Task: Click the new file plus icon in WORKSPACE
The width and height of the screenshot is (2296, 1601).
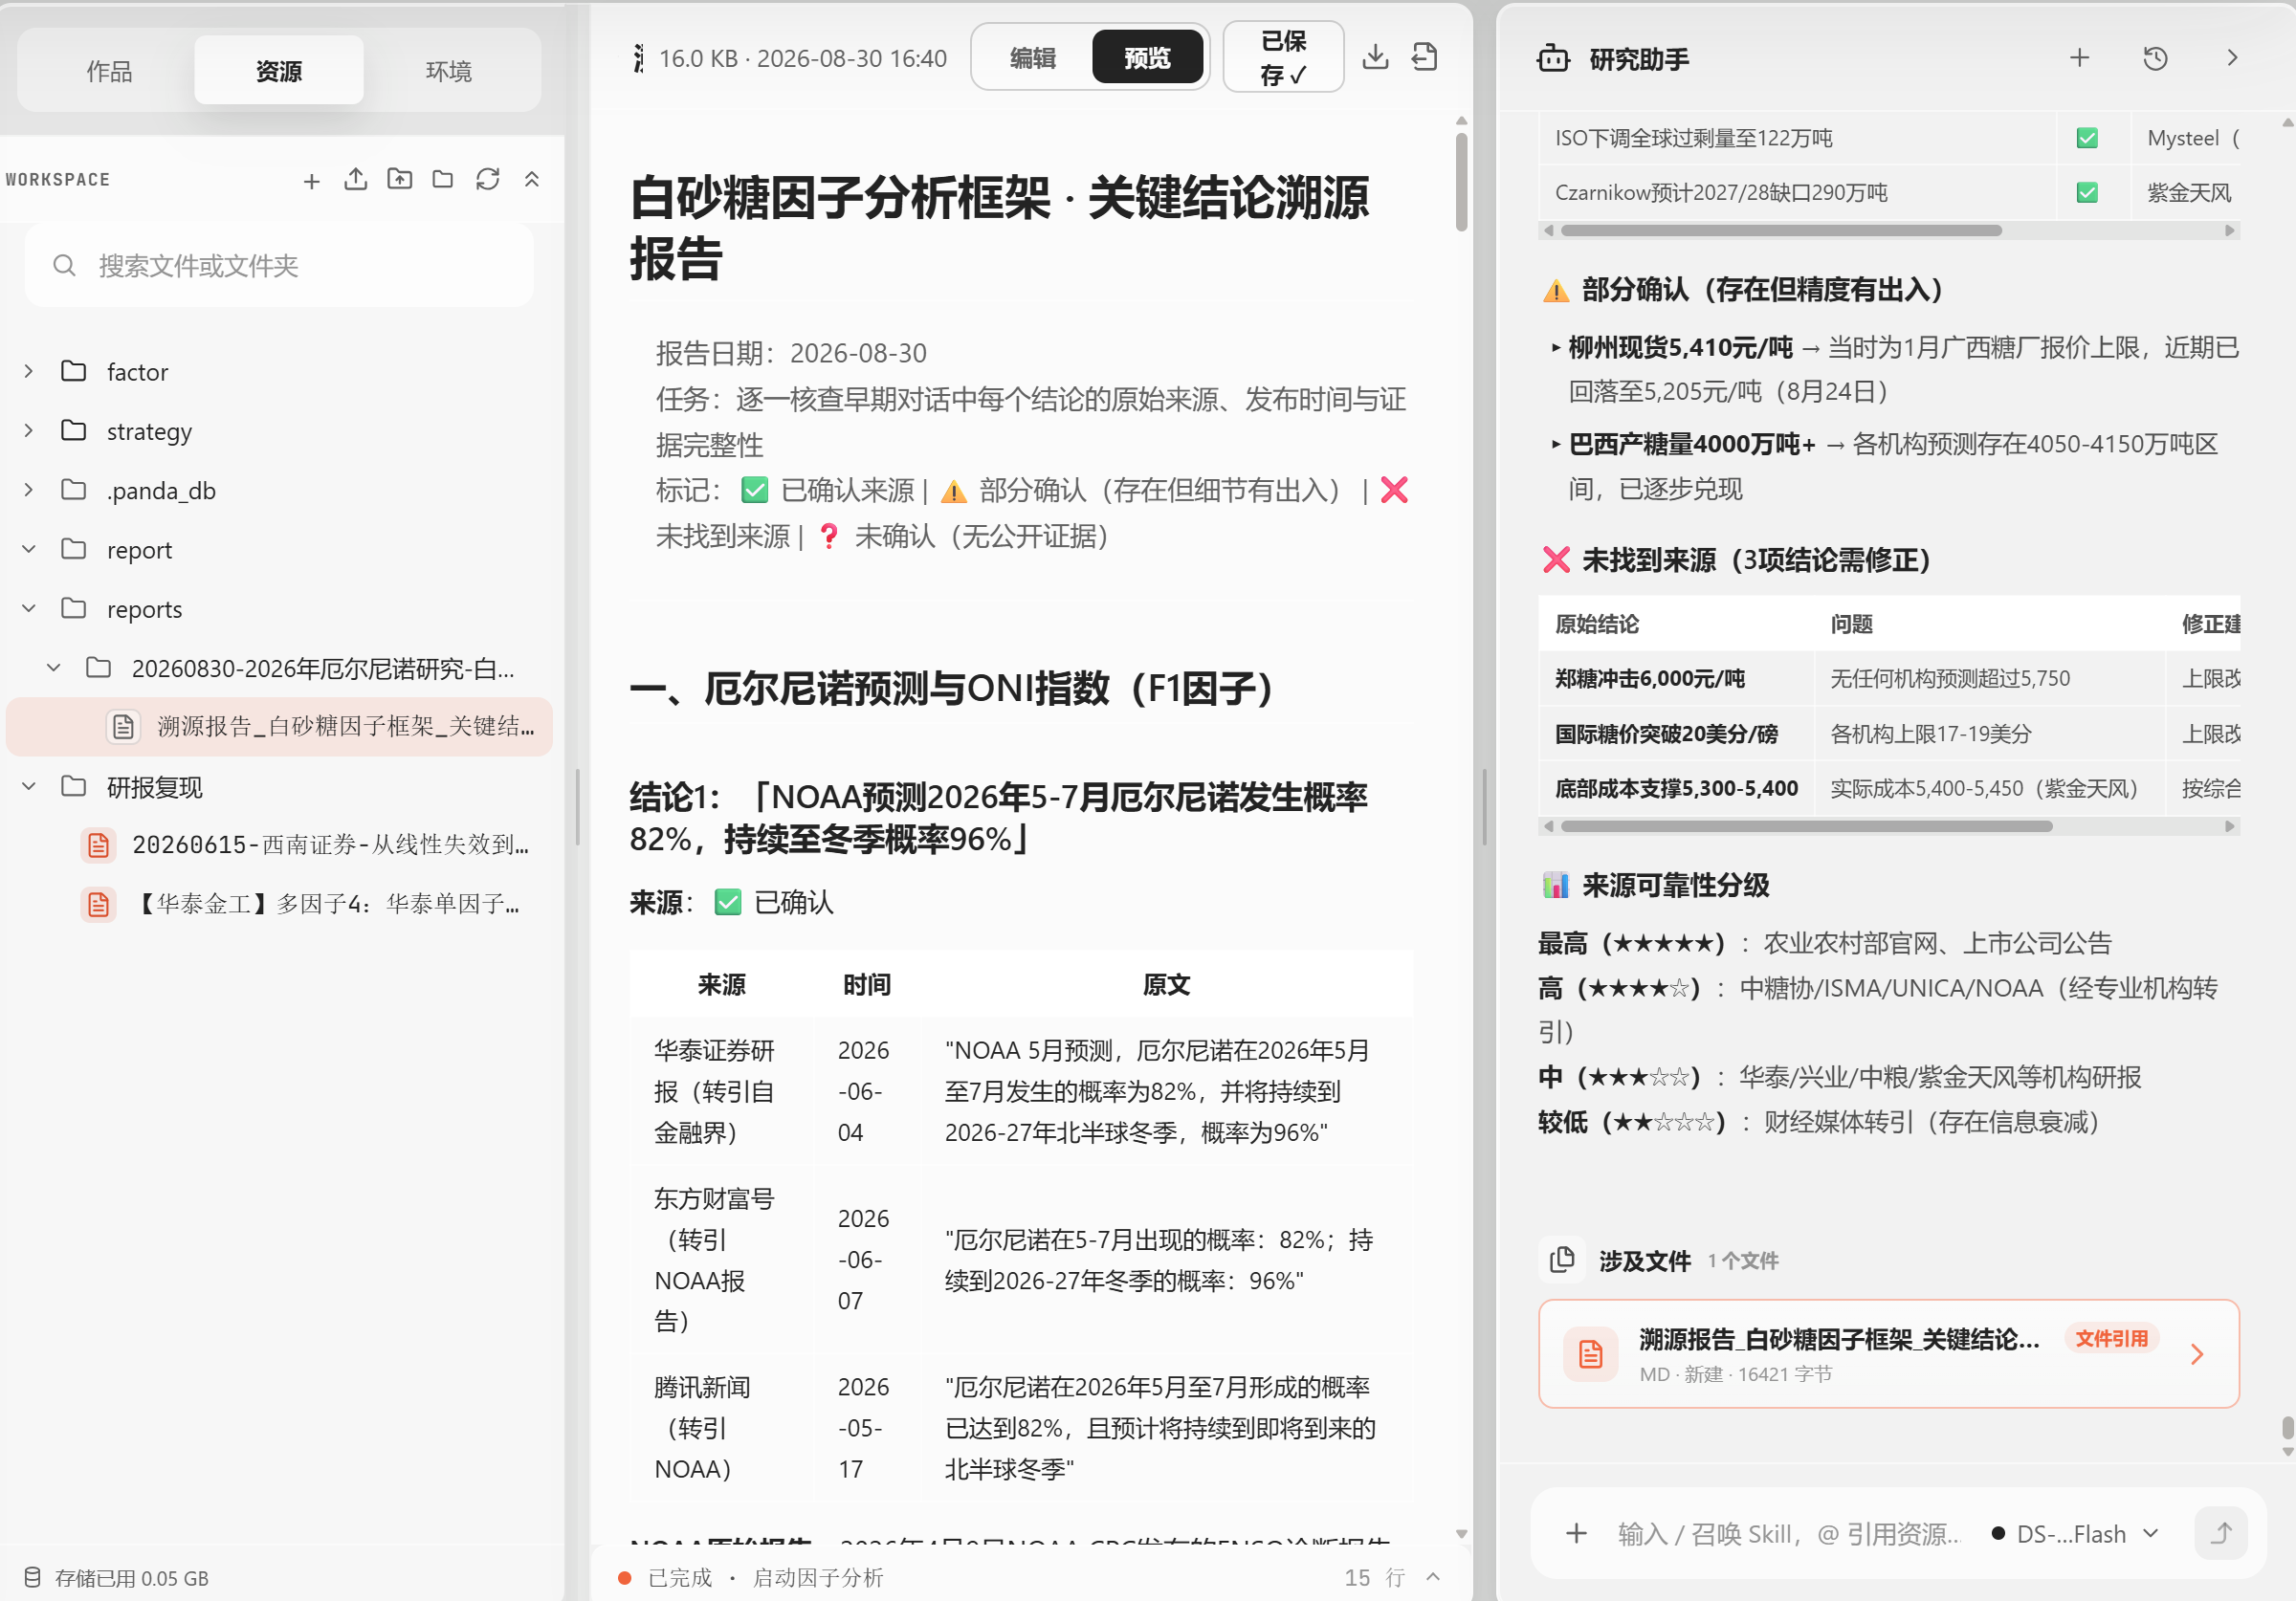Action: pyautogui.click(x=312, y=181)
